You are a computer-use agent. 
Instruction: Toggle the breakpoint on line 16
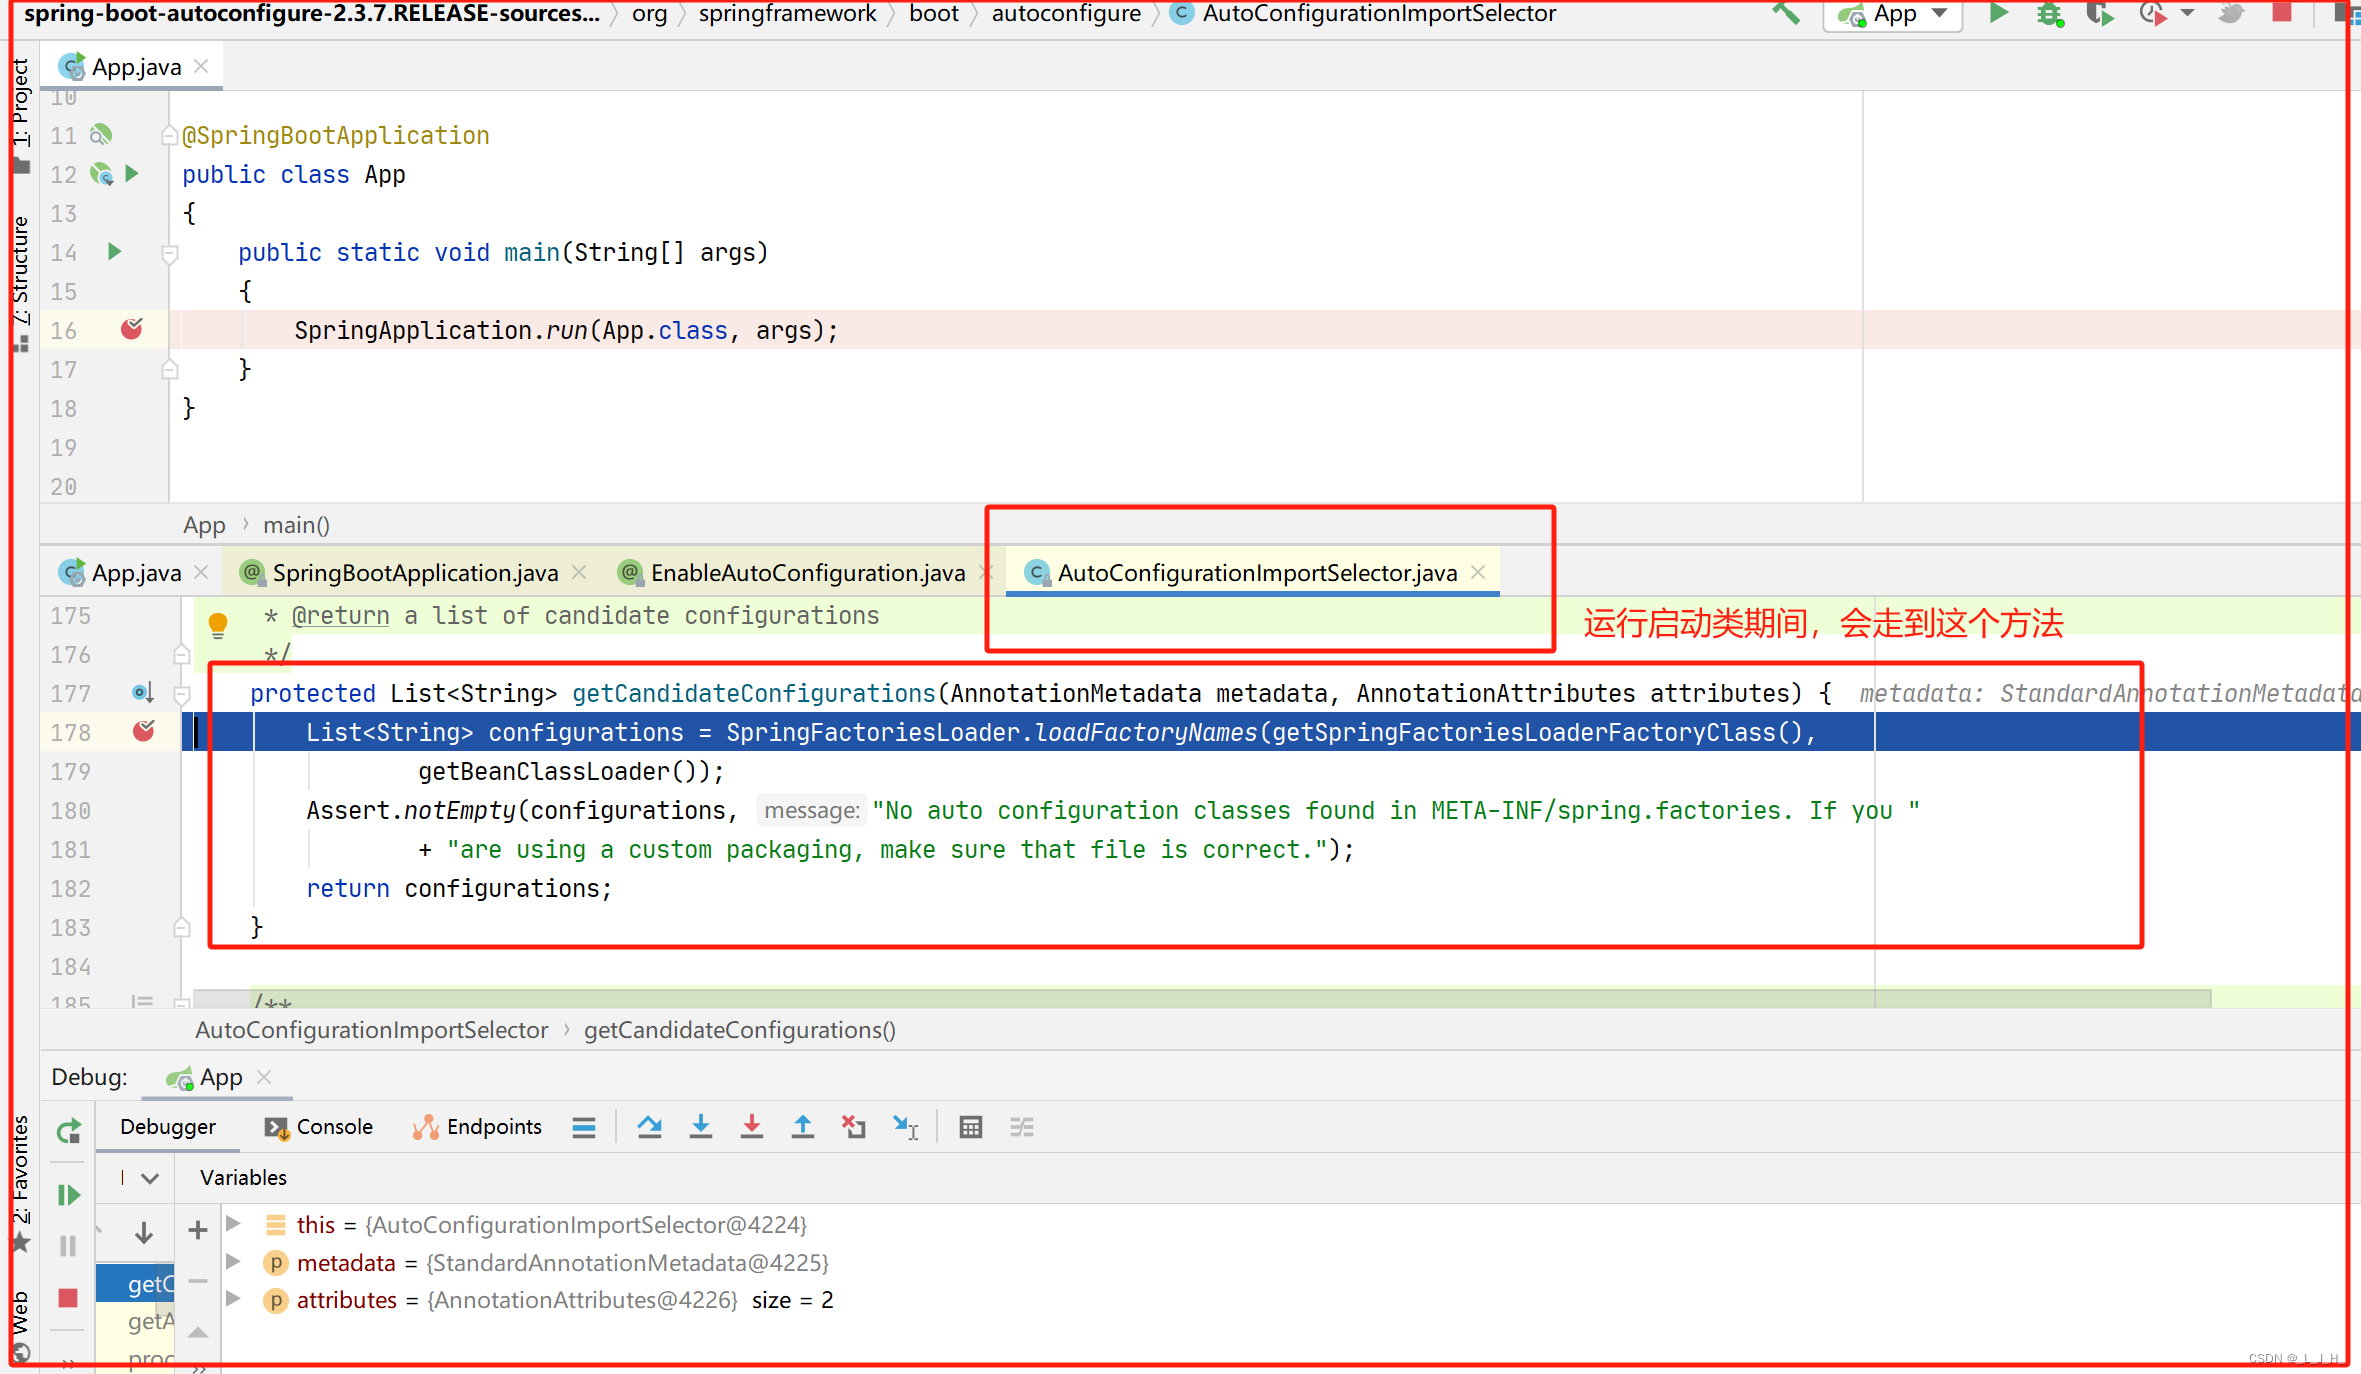[131, 329]
